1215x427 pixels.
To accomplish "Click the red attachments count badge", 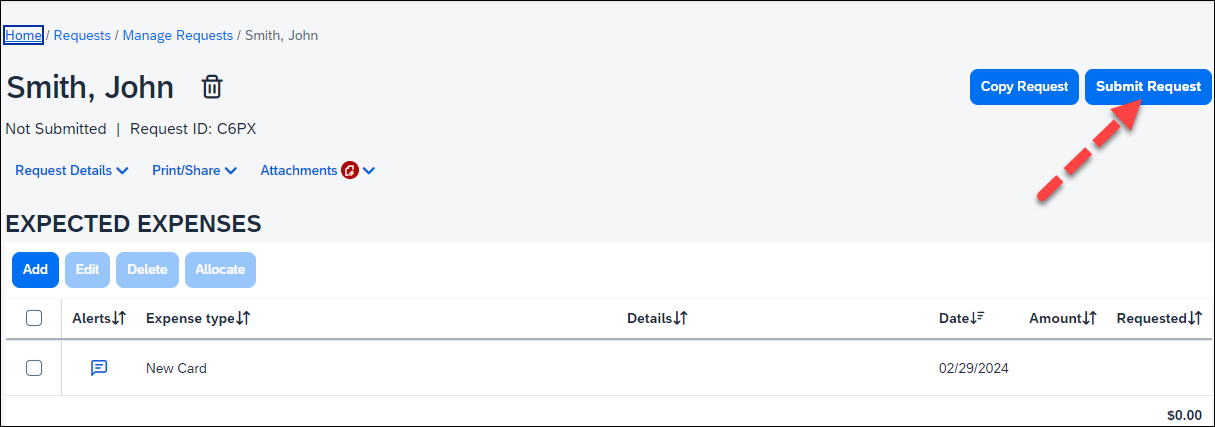I will [x=350, y=171].
